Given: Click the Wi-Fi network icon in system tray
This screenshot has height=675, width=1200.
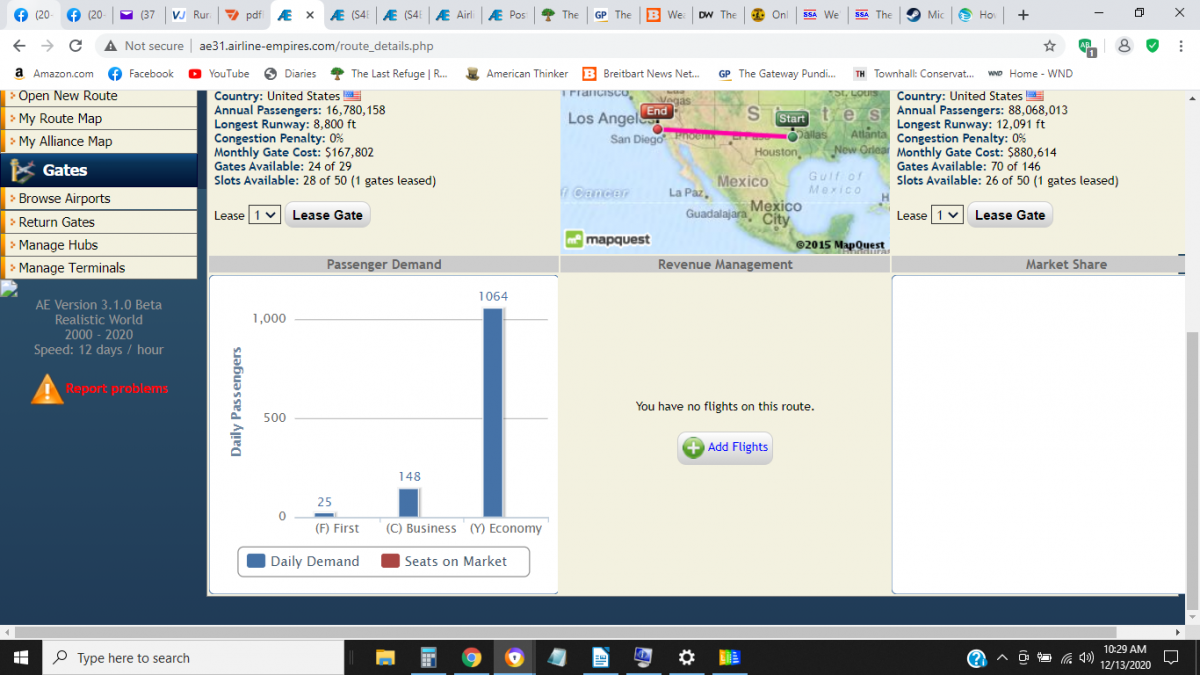Looking at the screenshot, I should 1067,658.
